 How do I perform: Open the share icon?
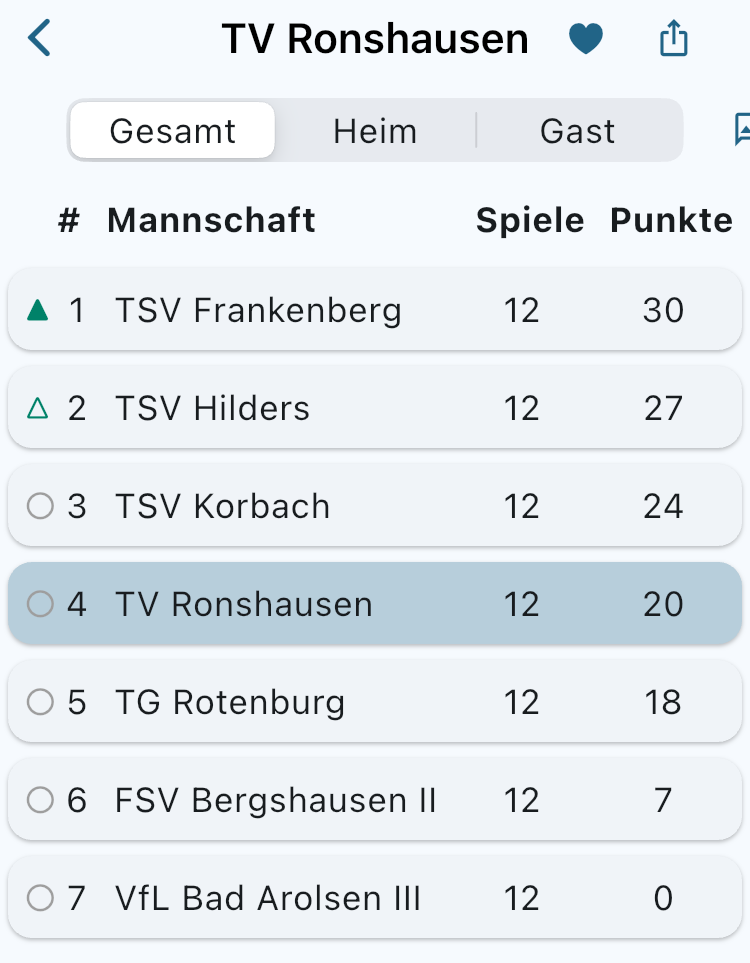click(x=674, y=39)
